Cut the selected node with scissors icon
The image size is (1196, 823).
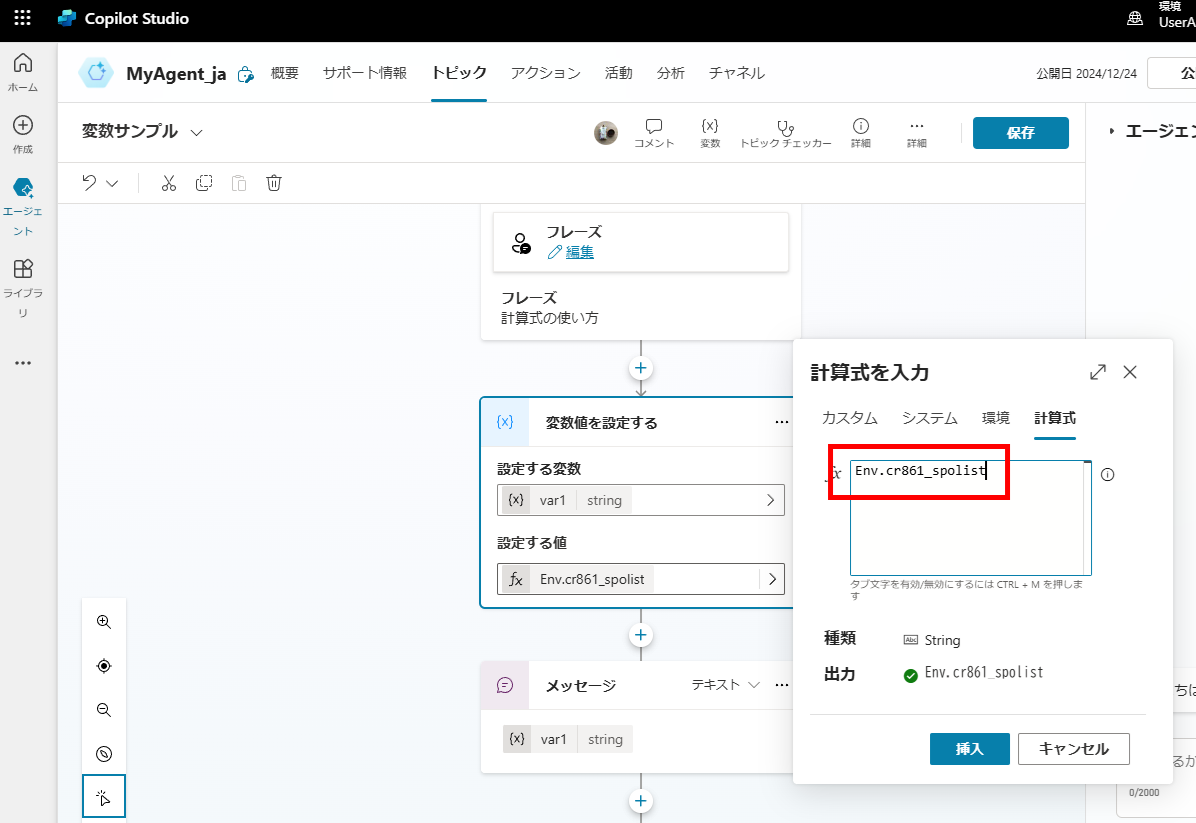click(168, 183)
